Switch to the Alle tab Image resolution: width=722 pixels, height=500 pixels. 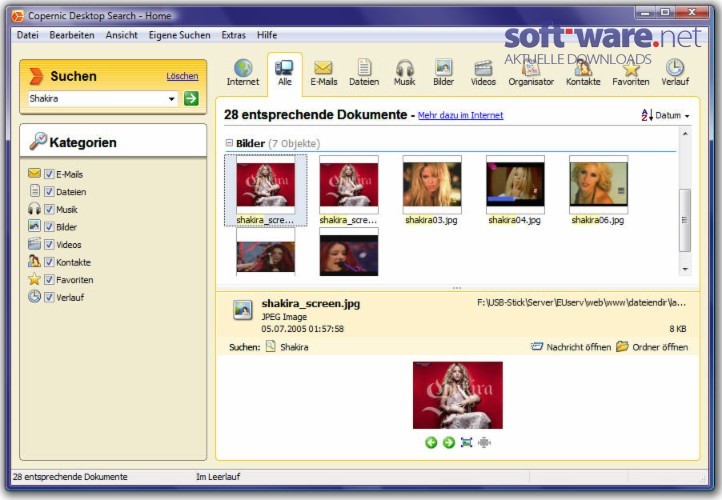(x=285, y=73)
